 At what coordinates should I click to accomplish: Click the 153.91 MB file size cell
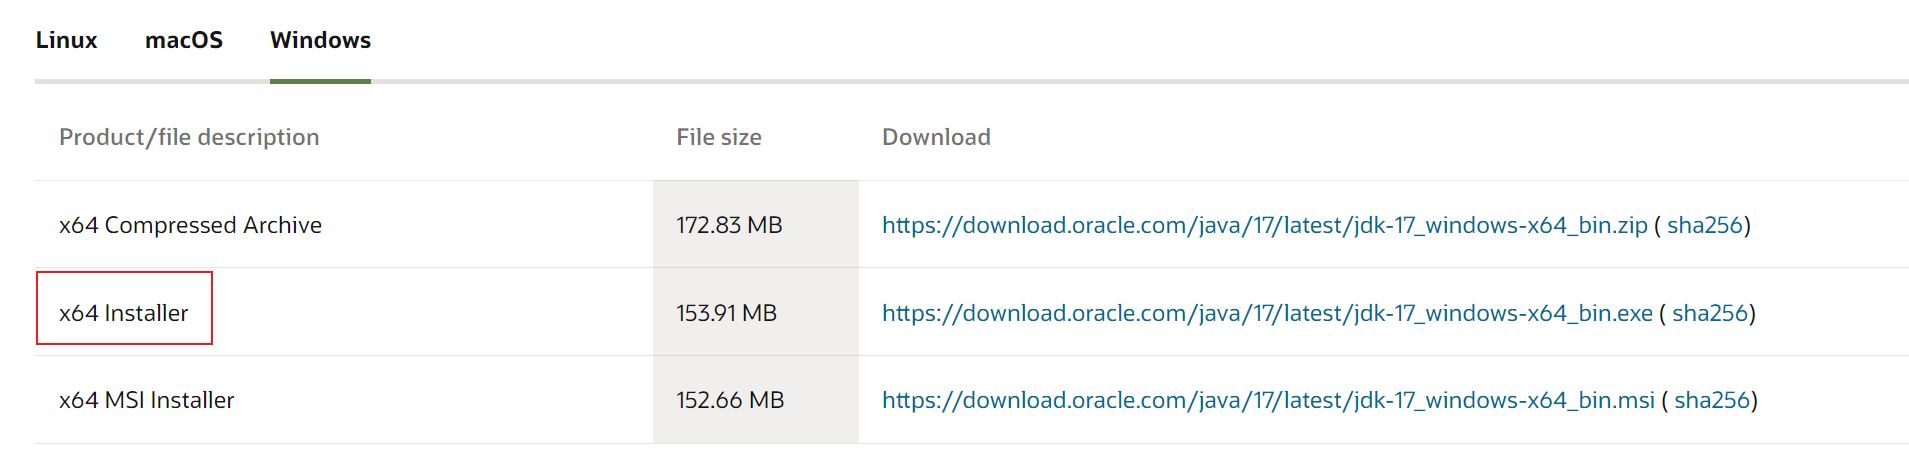[756, 312]
